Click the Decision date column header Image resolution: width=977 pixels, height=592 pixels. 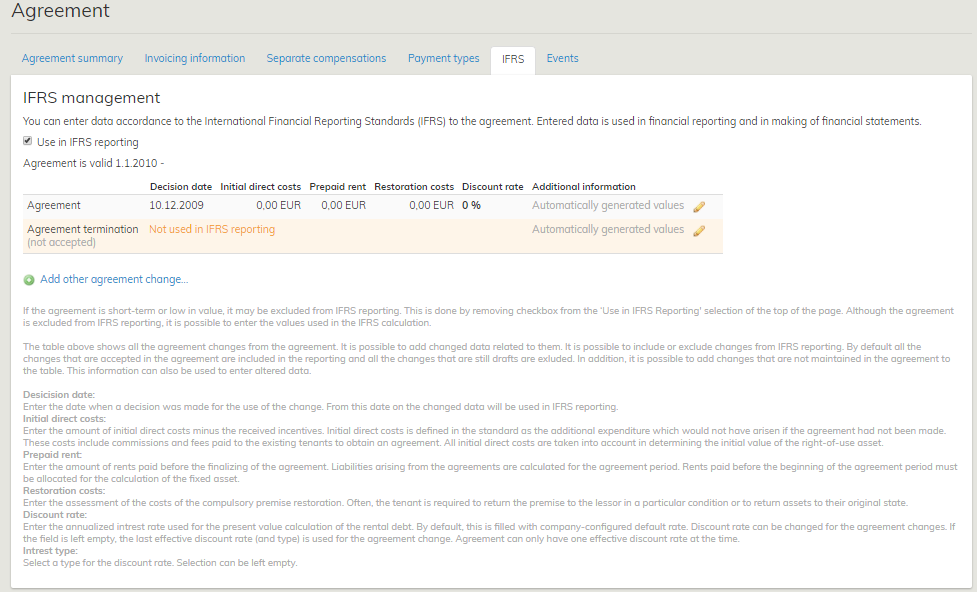(x=181, y=187)
